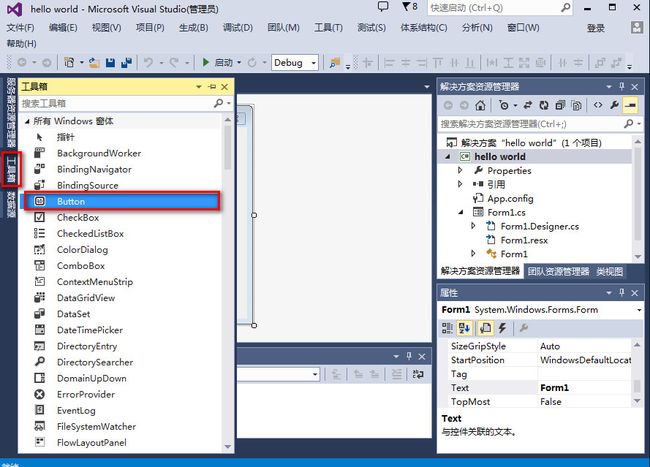Click the Quick Launch search magnifier icon
The height and width of the screenshot is (467, 650).
click(565, 7)
